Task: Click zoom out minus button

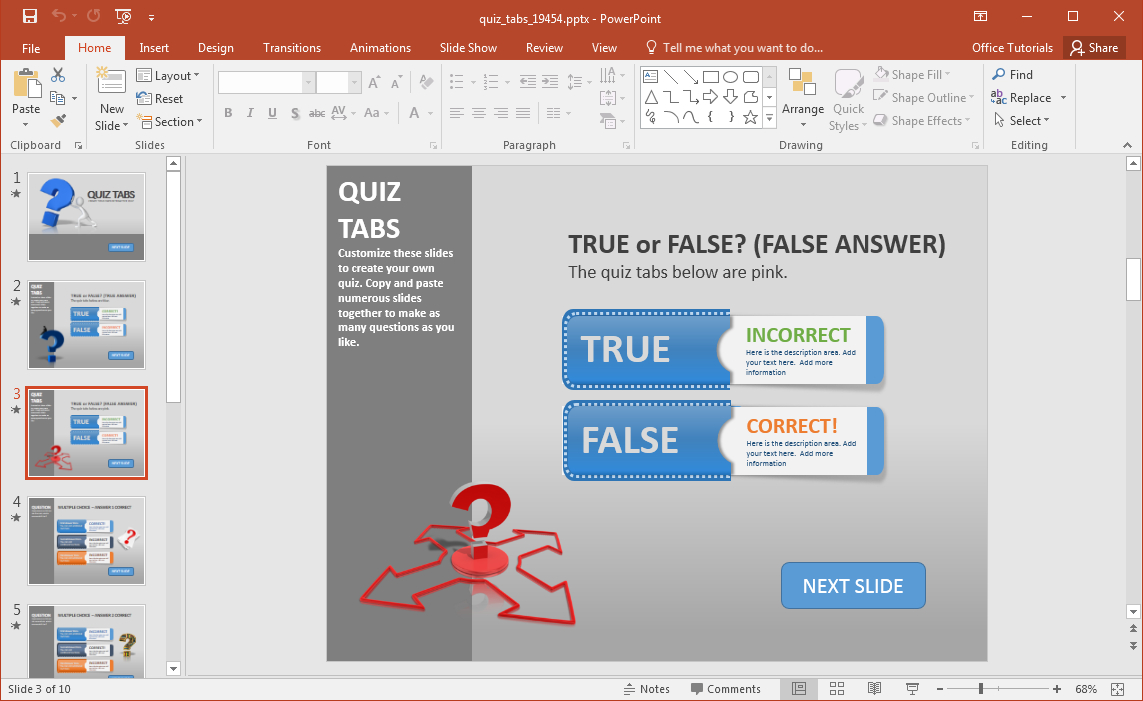Action: click(x=940, y=689)
